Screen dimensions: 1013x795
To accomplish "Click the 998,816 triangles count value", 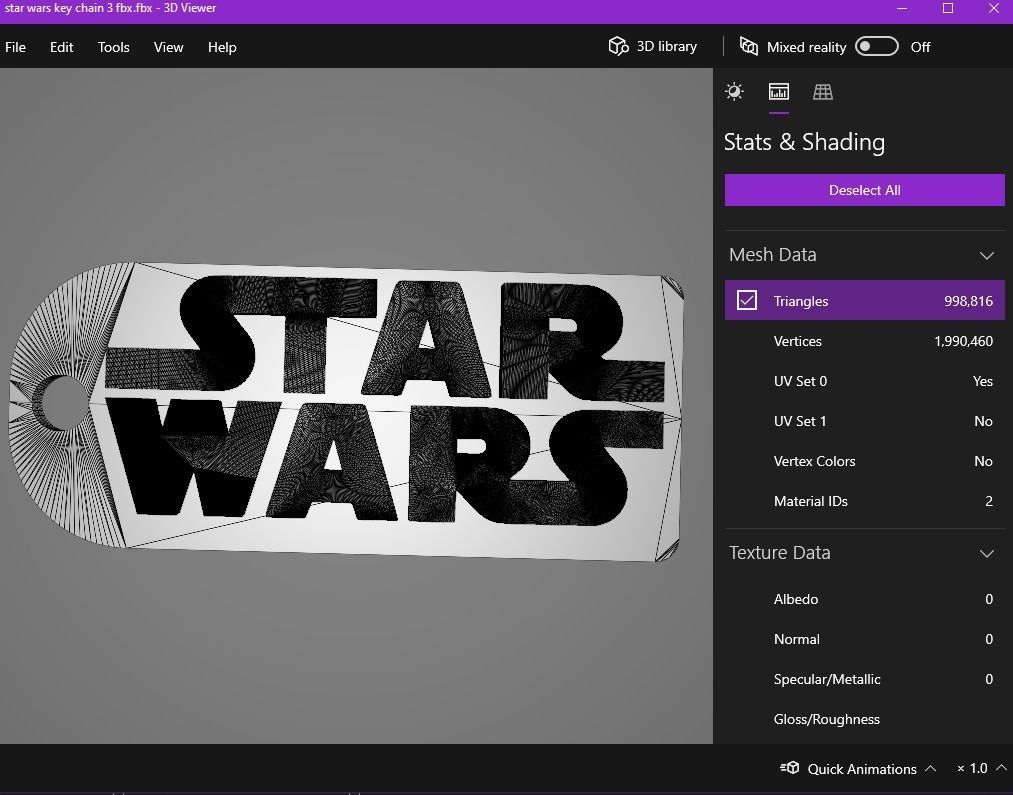I will point(968,301).
